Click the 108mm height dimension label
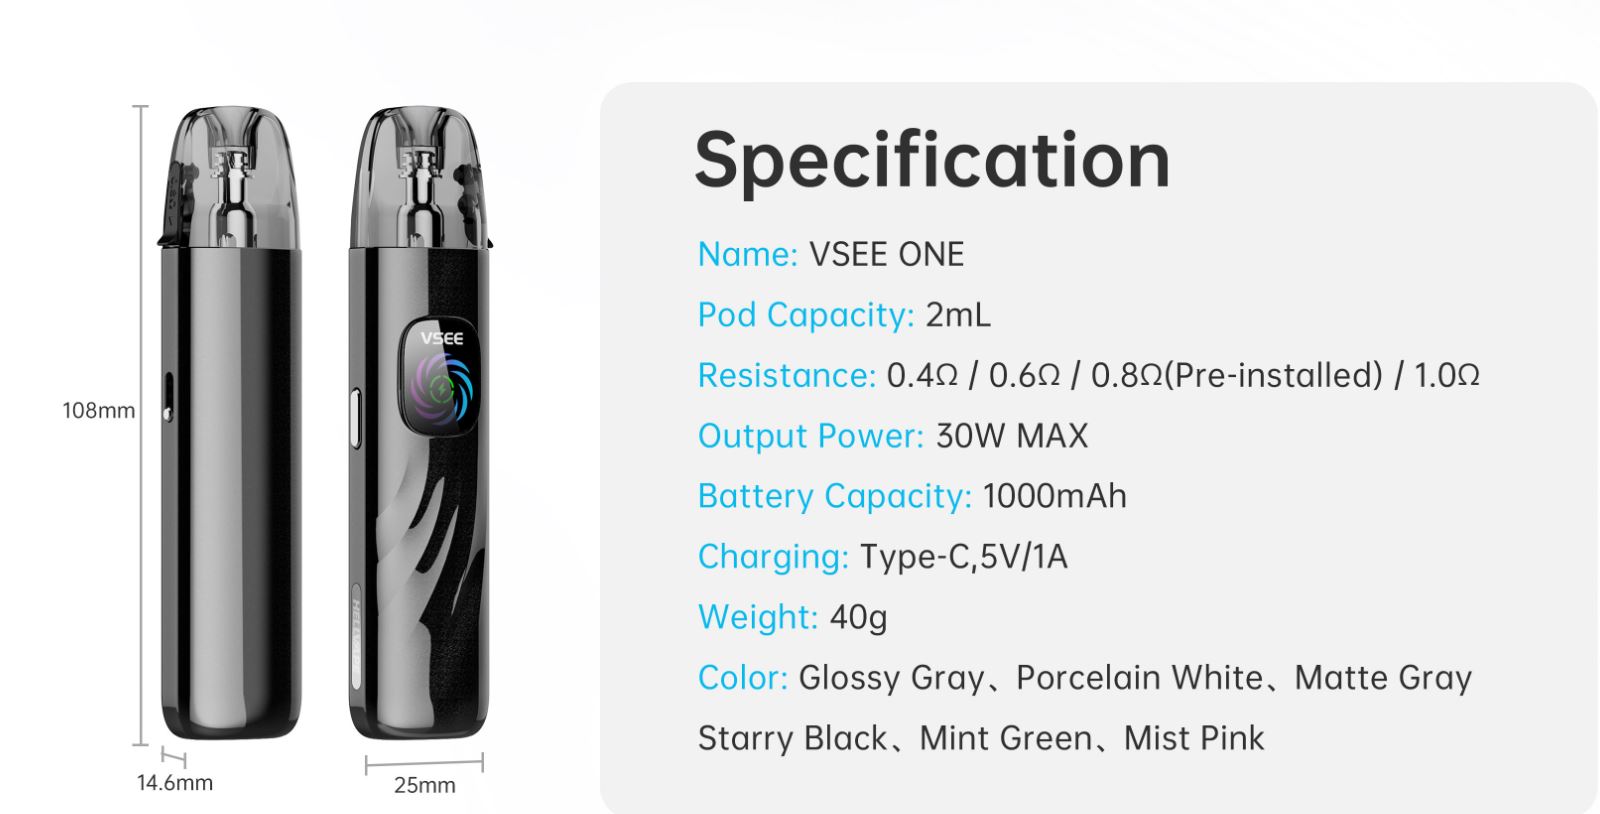 98,411
